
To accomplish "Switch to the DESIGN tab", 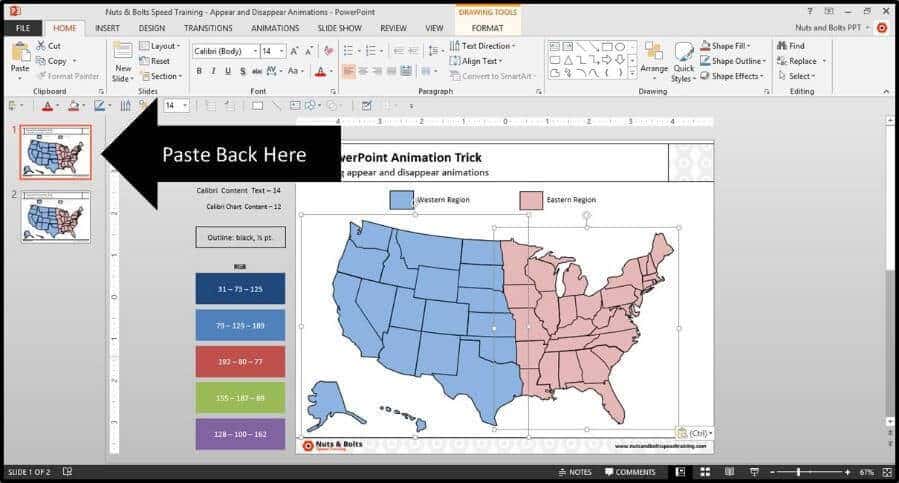I will [152, 28].
